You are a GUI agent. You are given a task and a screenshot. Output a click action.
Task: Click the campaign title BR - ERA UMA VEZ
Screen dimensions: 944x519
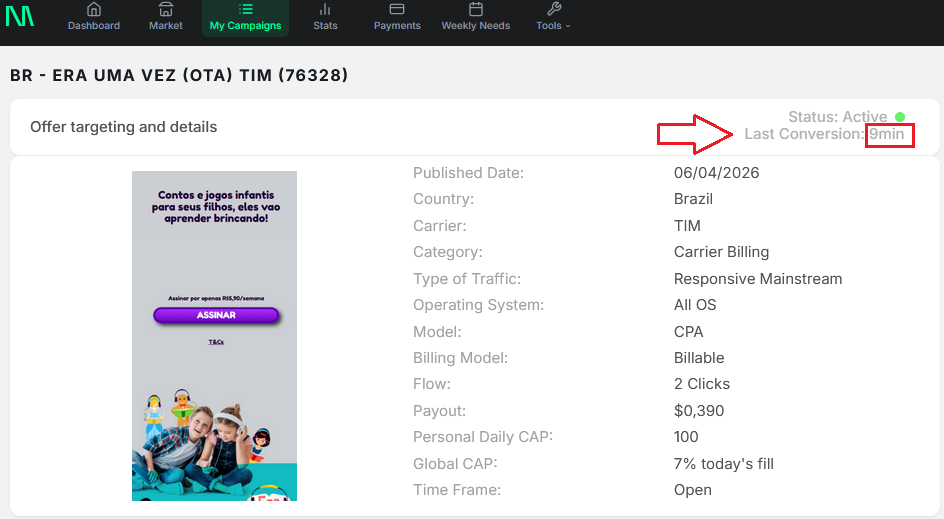(x=179, y=75)
